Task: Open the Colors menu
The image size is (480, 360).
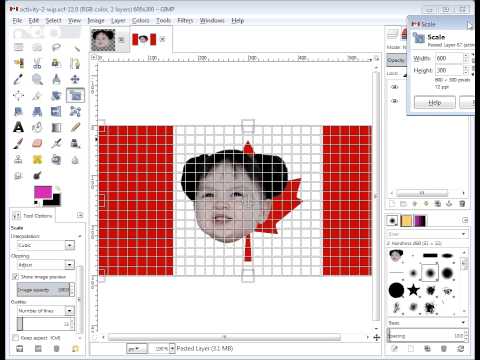Action: click(x=140, y=21)
